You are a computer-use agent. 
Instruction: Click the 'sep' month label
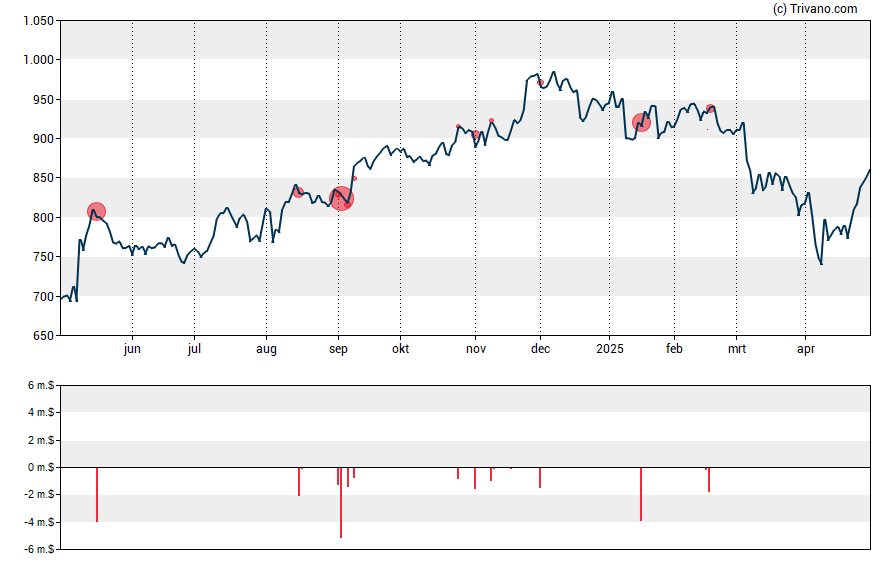coord(339,349)
